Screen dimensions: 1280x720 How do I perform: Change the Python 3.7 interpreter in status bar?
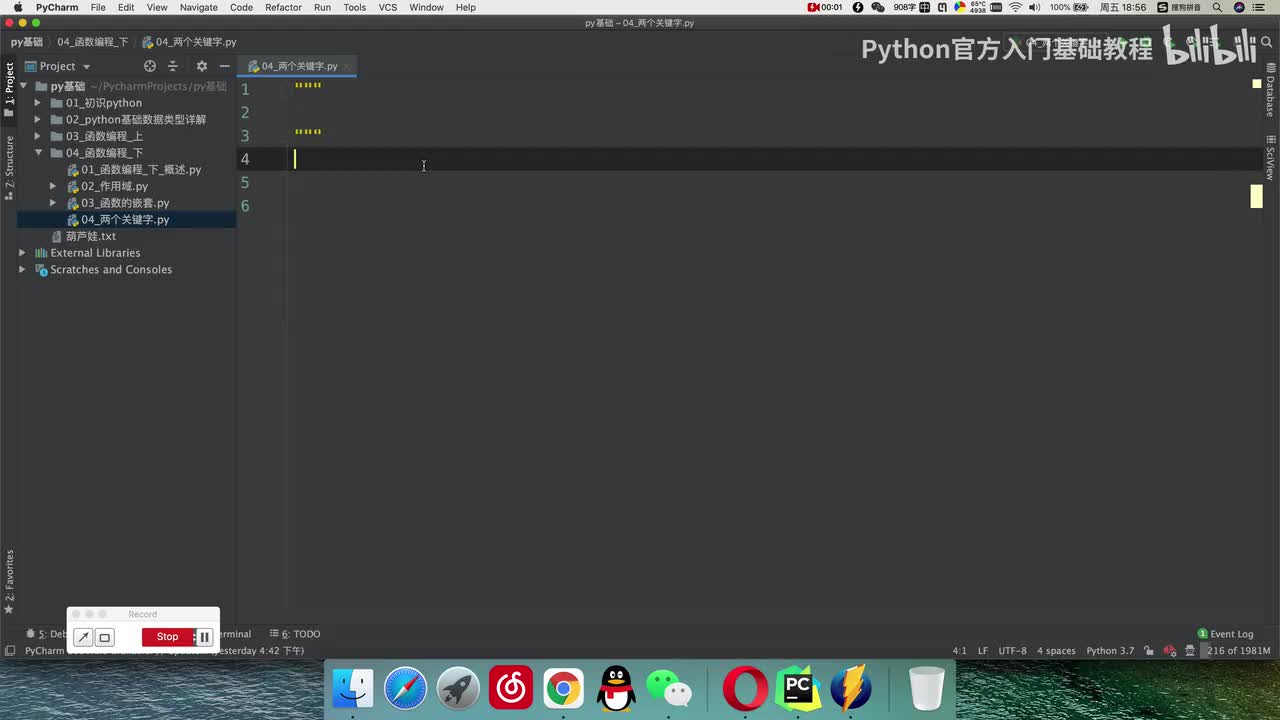coord(1110,651)
